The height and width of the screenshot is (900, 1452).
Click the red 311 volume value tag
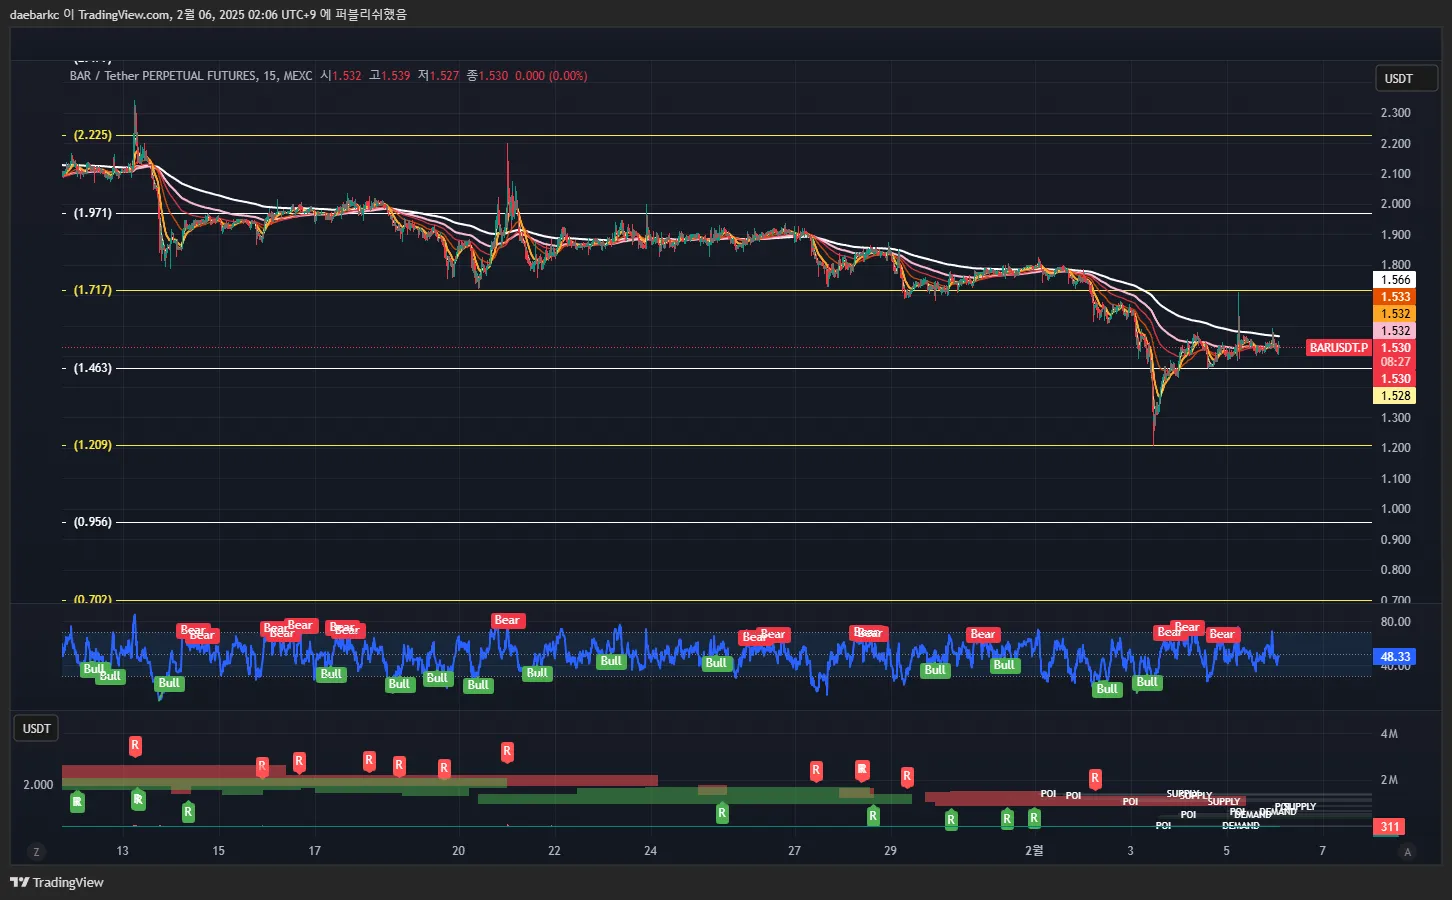[1390, 827]
